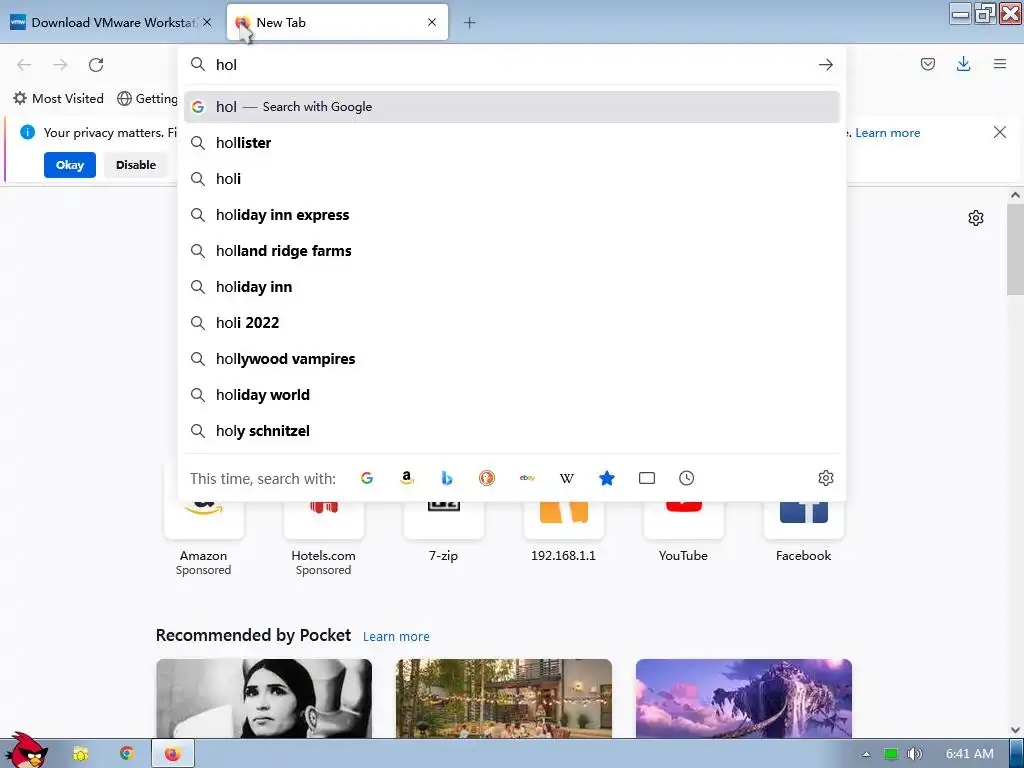Open Save to Pocket icon
Viewport: 1024px width, 768px height.
pos(927,64)
